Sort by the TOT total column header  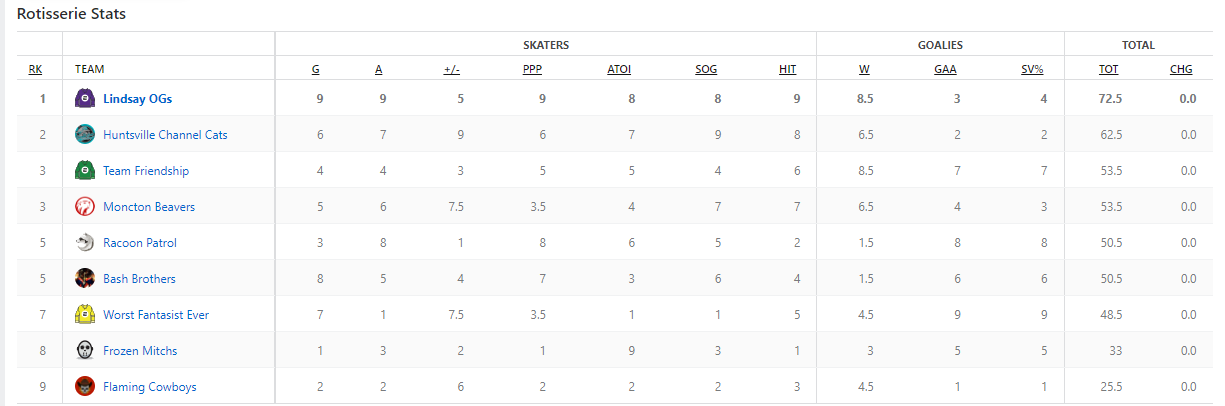pyautogui.click(x=1108, y=70)
